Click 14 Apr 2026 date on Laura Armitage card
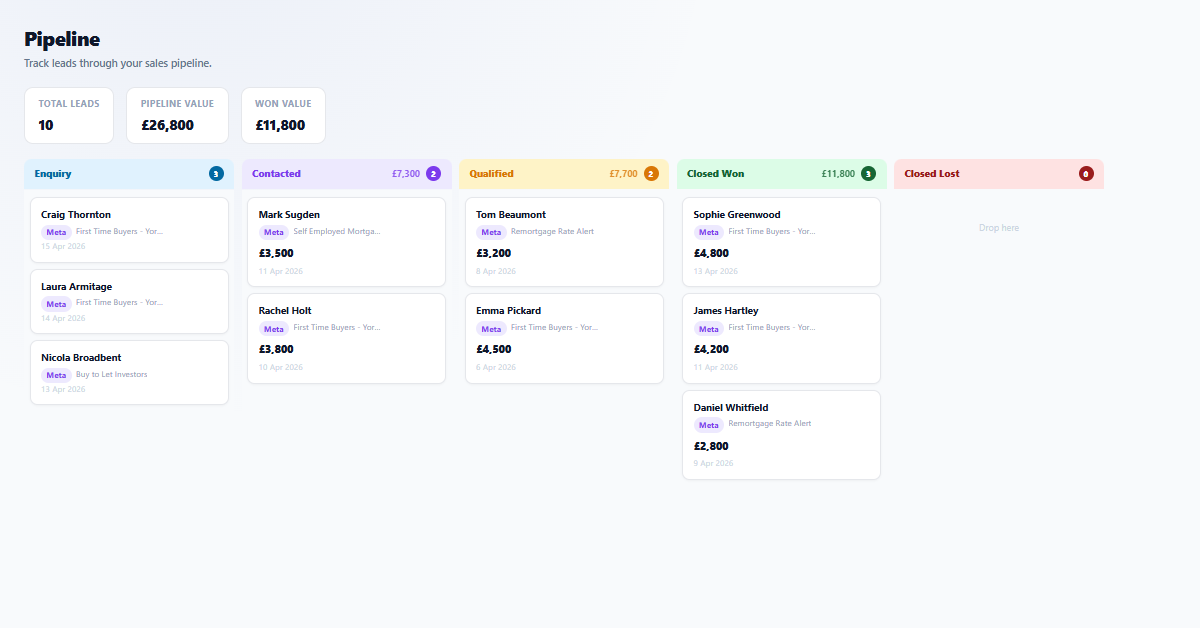The height and width of the screenshot is (628, 1200). coord(63,318)
